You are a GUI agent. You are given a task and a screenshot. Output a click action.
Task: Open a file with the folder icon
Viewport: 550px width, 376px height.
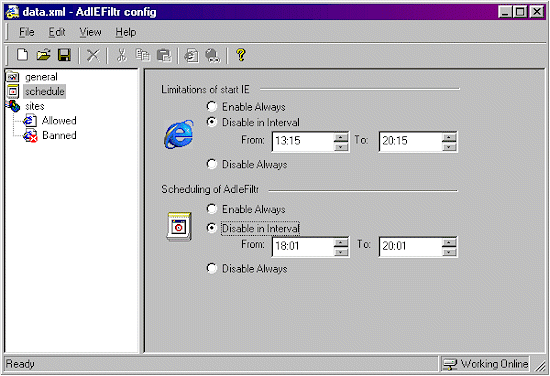tap(44, 55)
